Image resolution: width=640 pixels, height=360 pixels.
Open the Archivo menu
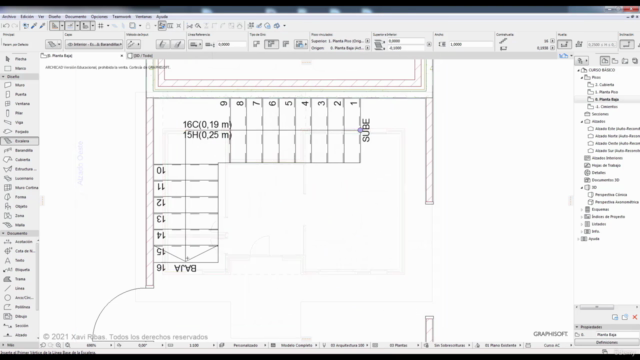click(x=9, y=17)
